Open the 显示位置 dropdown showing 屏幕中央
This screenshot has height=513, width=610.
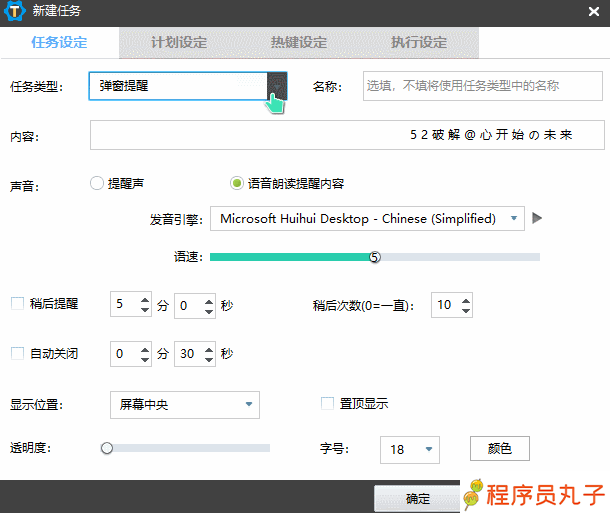(x=185, y=405)
